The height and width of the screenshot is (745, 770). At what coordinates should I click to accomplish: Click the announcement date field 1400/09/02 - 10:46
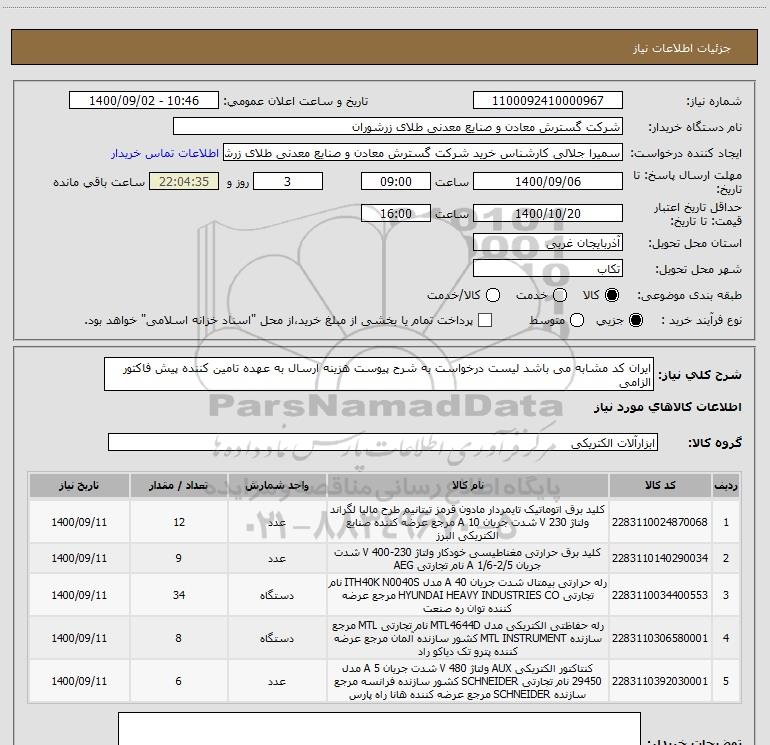144,101
